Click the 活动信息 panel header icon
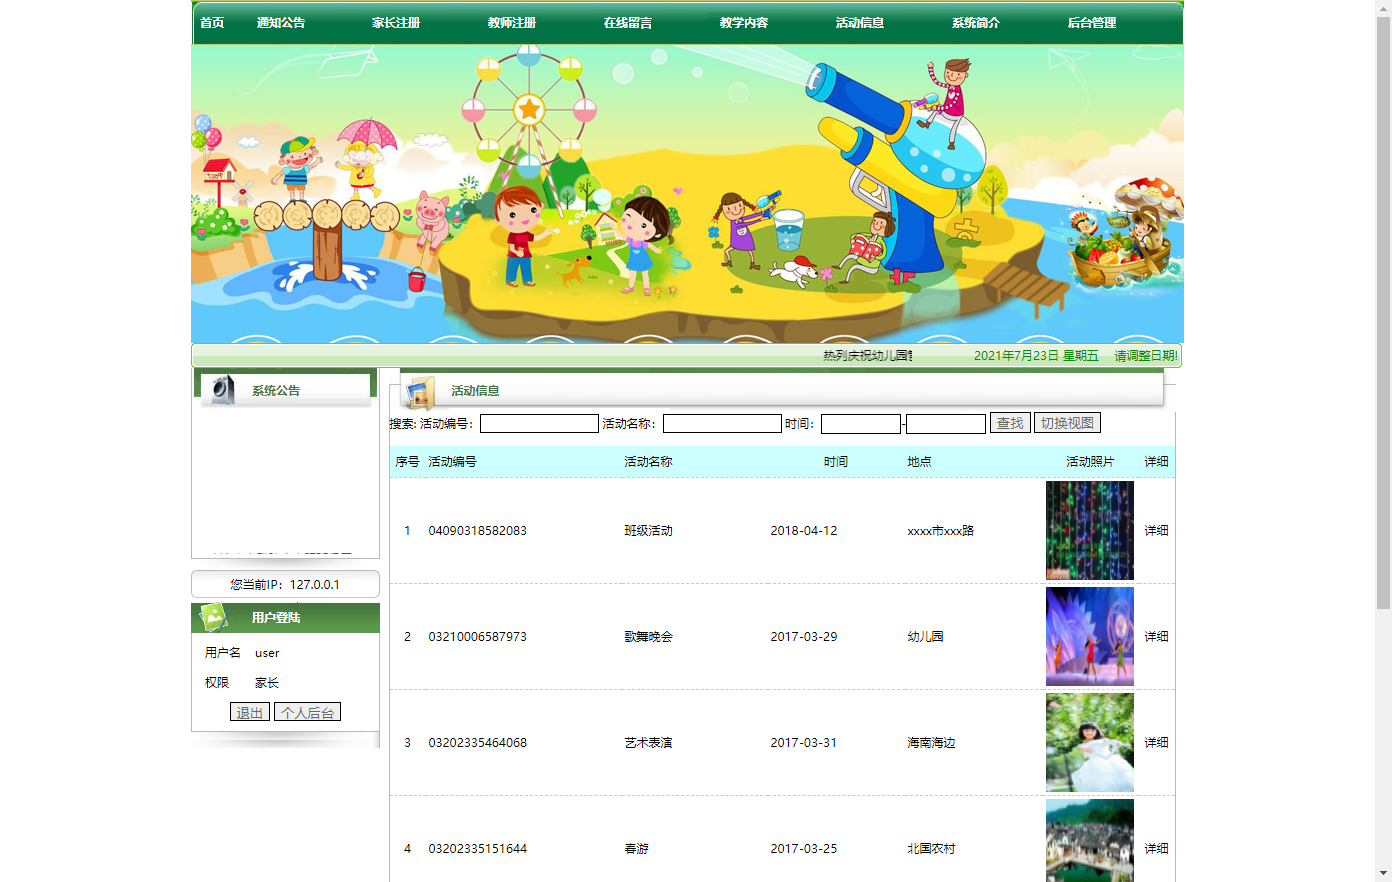 pyautogui.click(x=421, y=391)
